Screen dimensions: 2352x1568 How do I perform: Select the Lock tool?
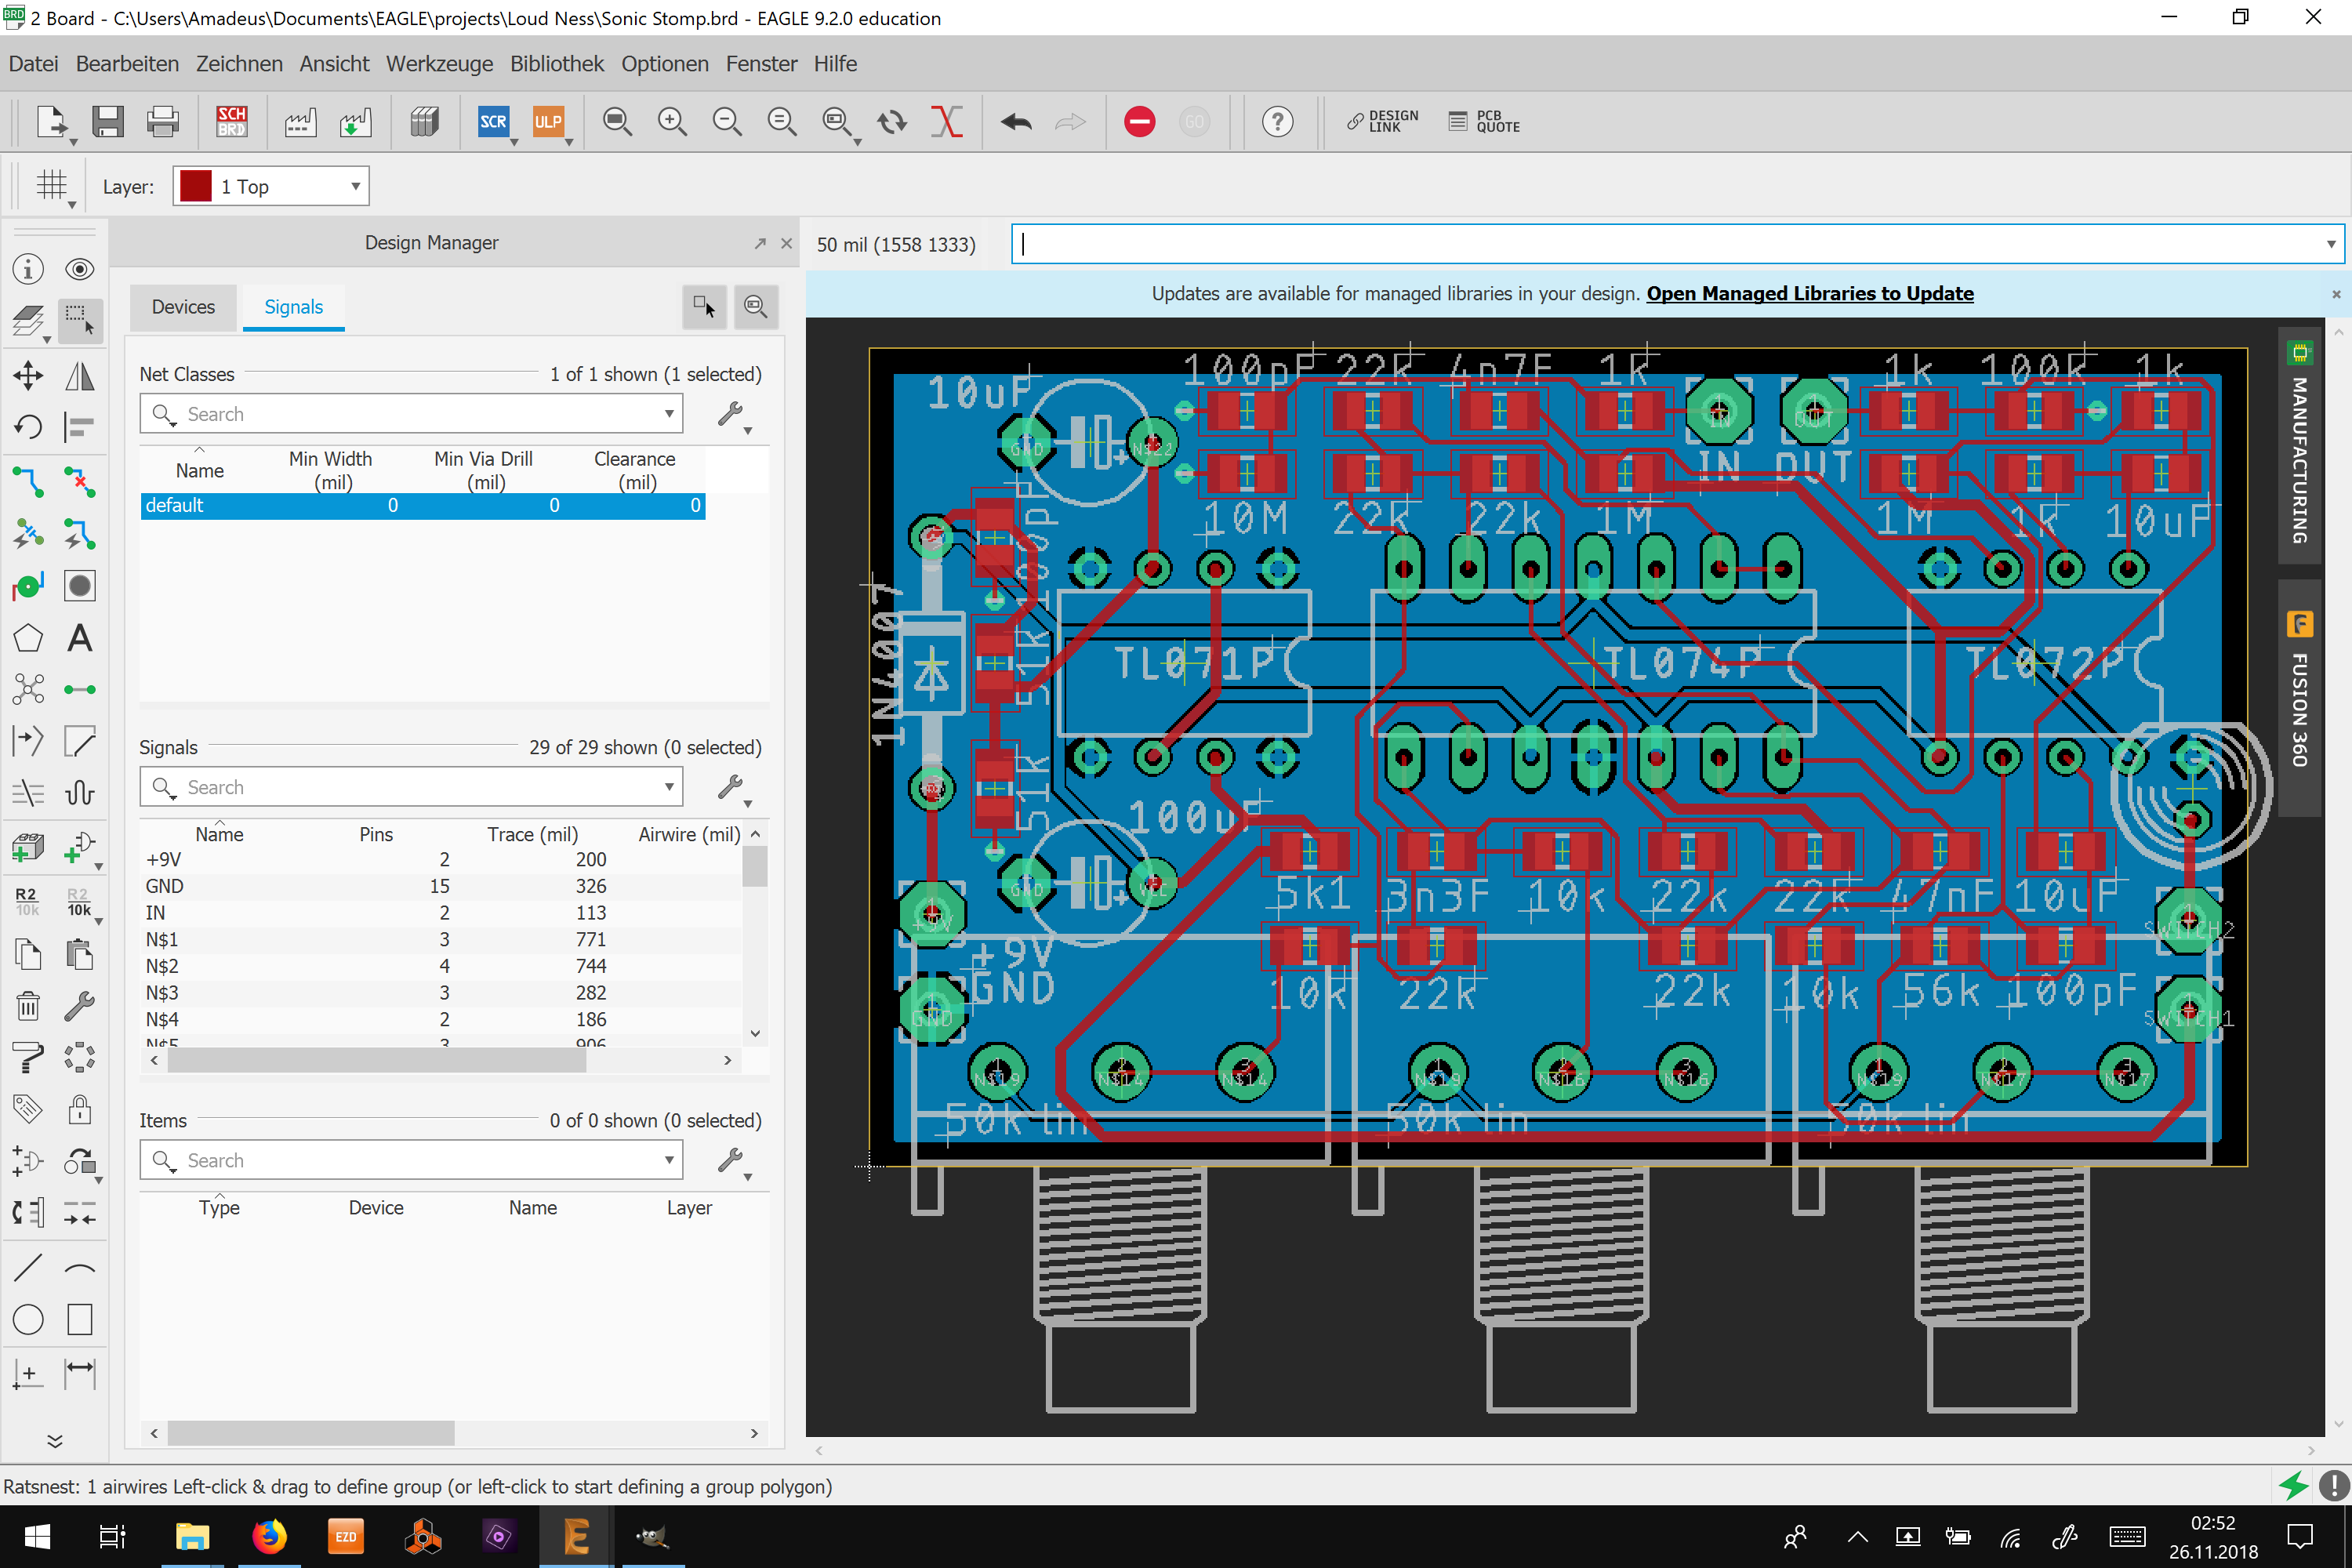pos(79,1109)
